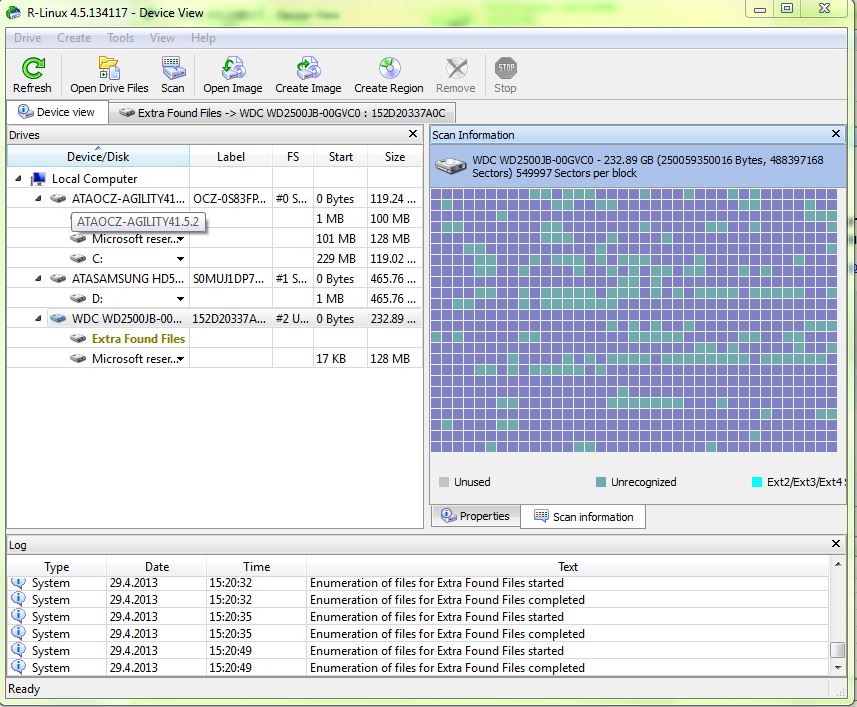Click the Create Region toolbar icon
This screenshot has height=707, width=857.
click(x=389, y=68)
